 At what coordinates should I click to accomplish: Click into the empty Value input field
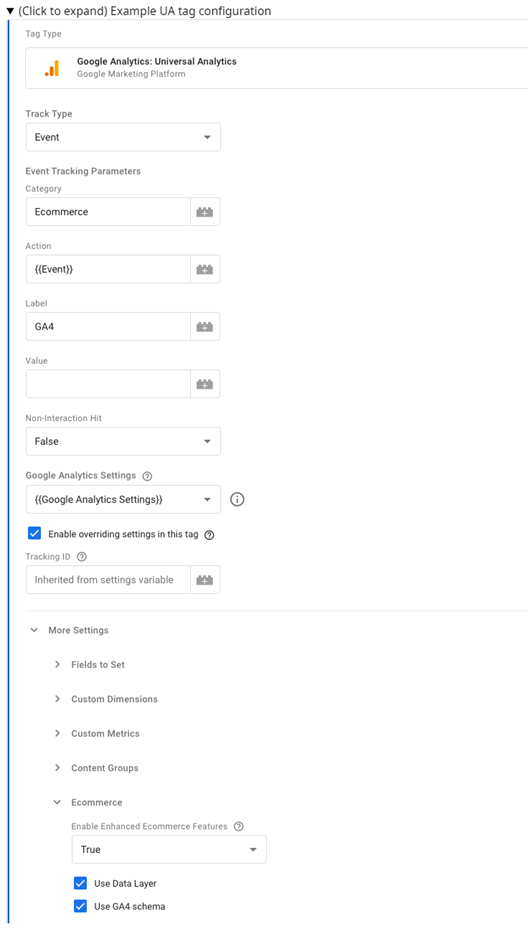(108, 384)
